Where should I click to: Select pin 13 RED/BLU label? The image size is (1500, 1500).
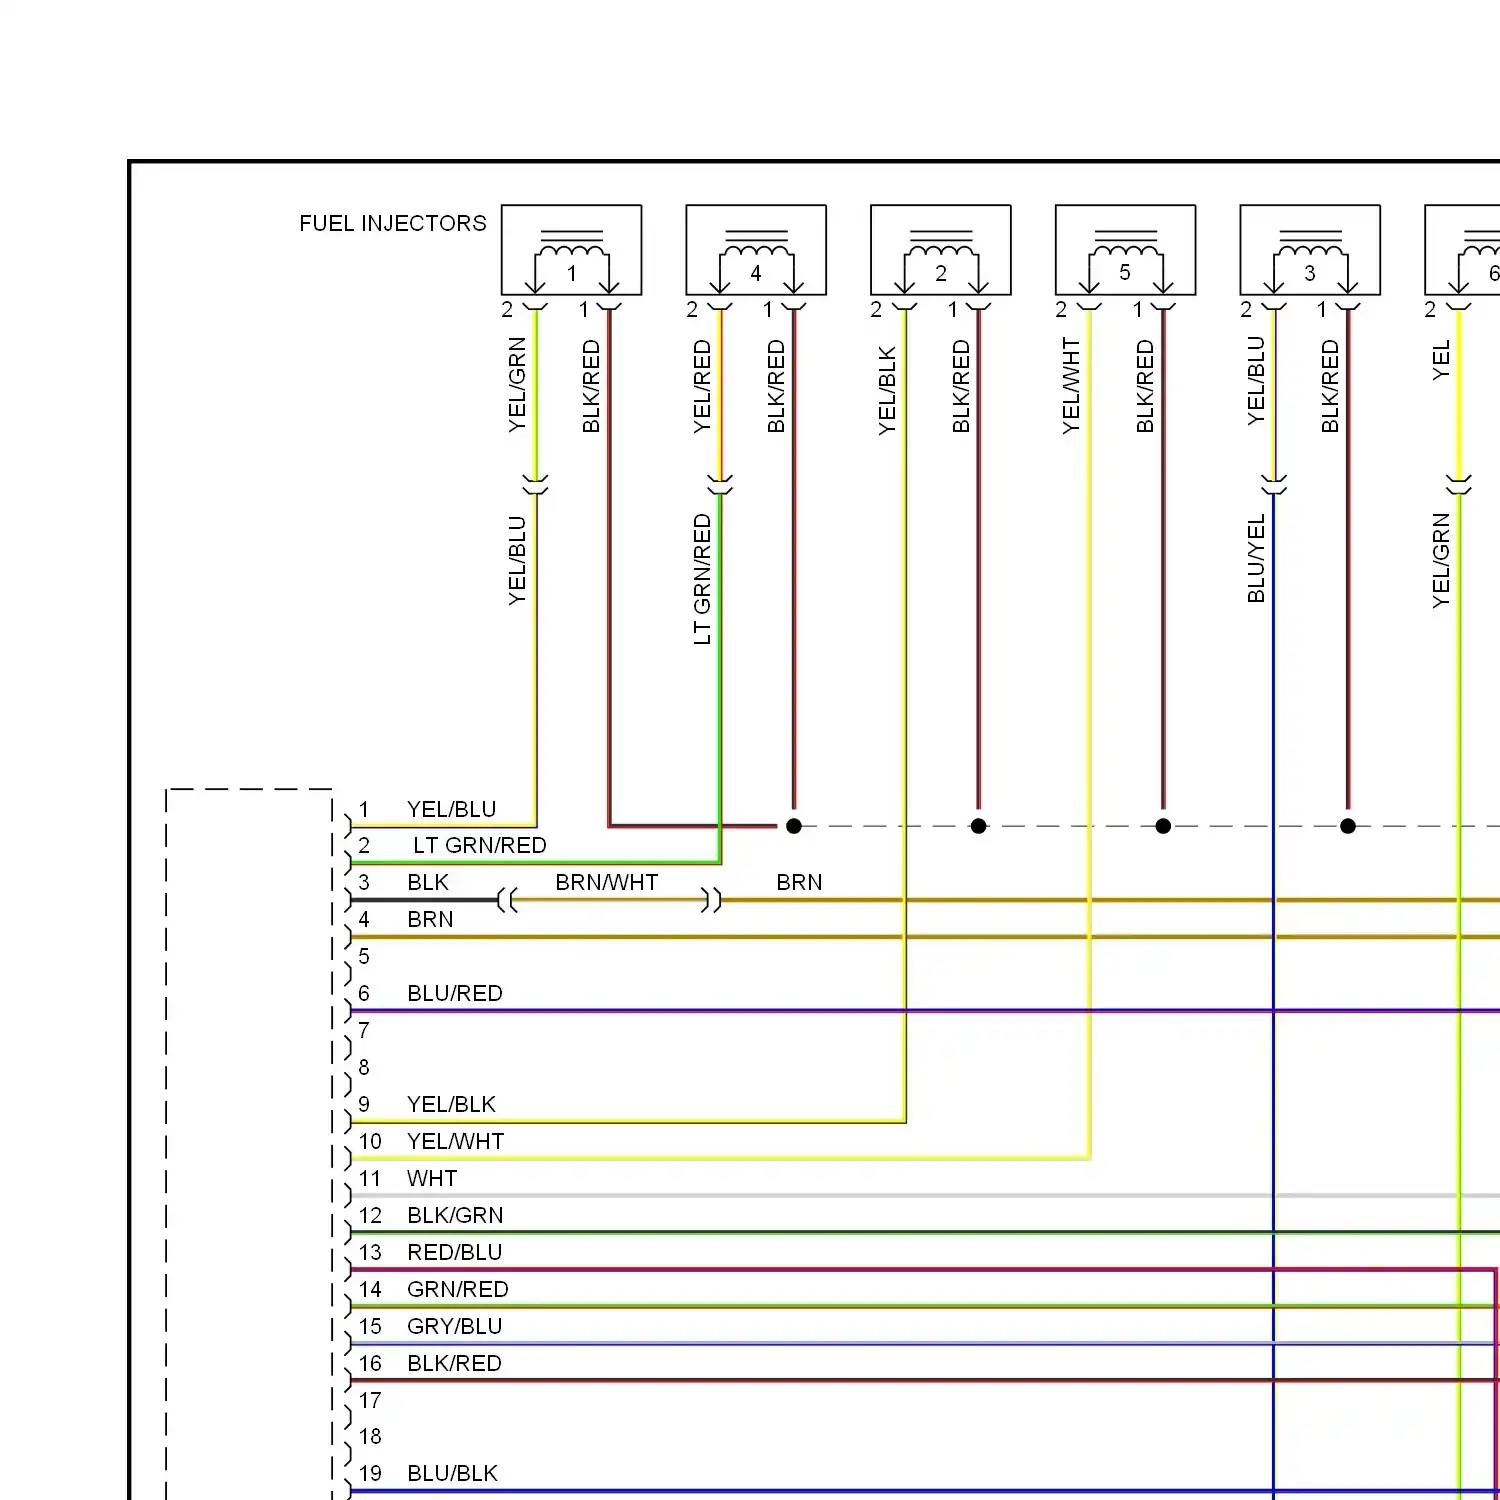pos(454,1253)
